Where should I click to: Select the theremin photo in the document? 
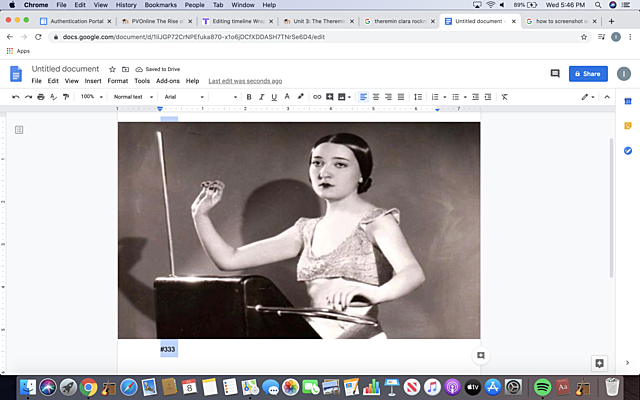click(x=299, y=230)
